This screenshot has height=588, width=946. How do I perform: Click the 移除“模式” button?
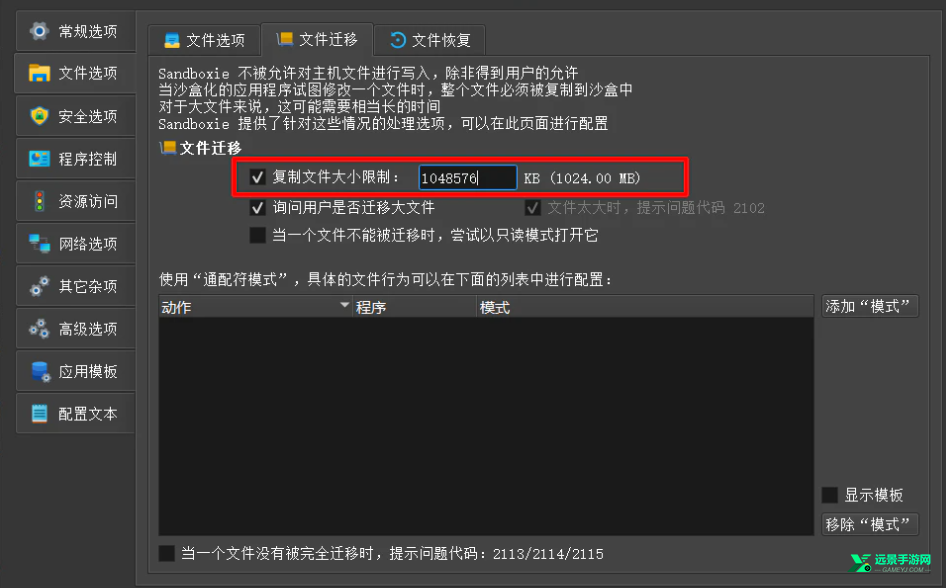tap(869, 524)
